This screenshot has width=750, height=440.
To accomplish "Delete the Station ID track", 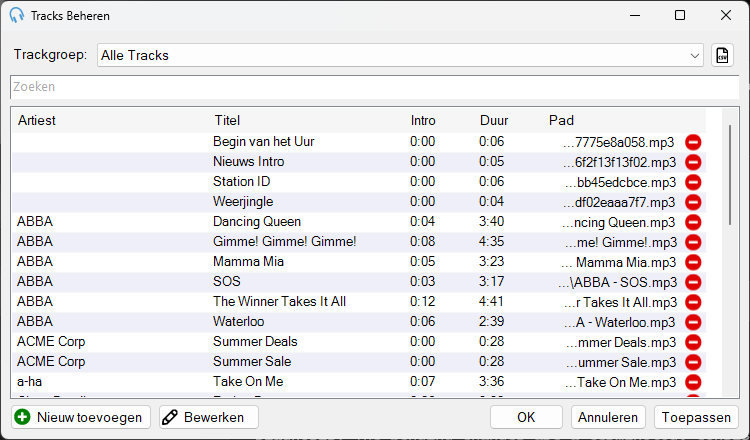I will coord(693,182).
